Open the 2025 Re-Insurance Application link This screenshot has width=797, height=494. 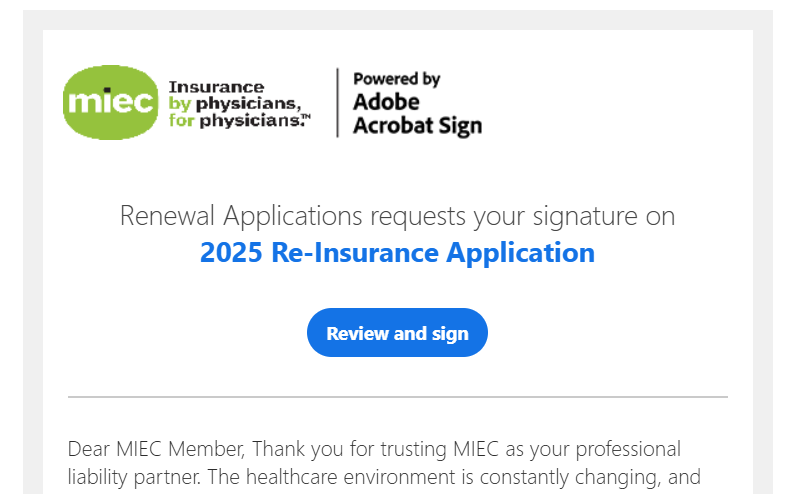tap(397, 253)
